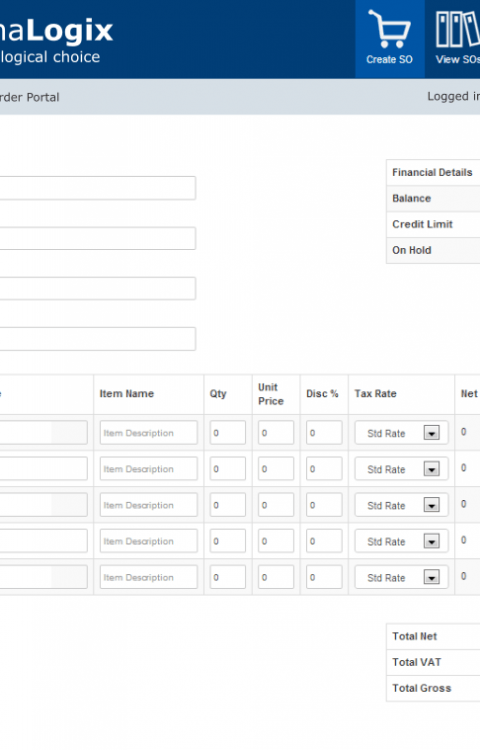
Task: Click the AlphaLogix logo text
Action: (x=56, y=31)
